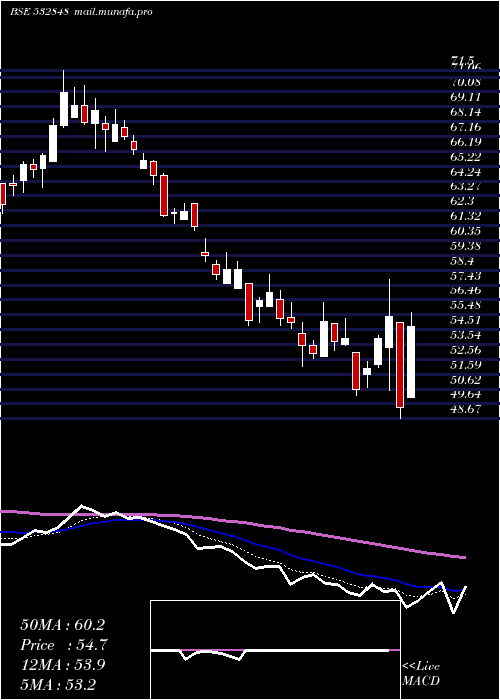Click the '5MA : 53.2' readout
500x700 pixels.
pyautogui.click(x=58, y=684)
